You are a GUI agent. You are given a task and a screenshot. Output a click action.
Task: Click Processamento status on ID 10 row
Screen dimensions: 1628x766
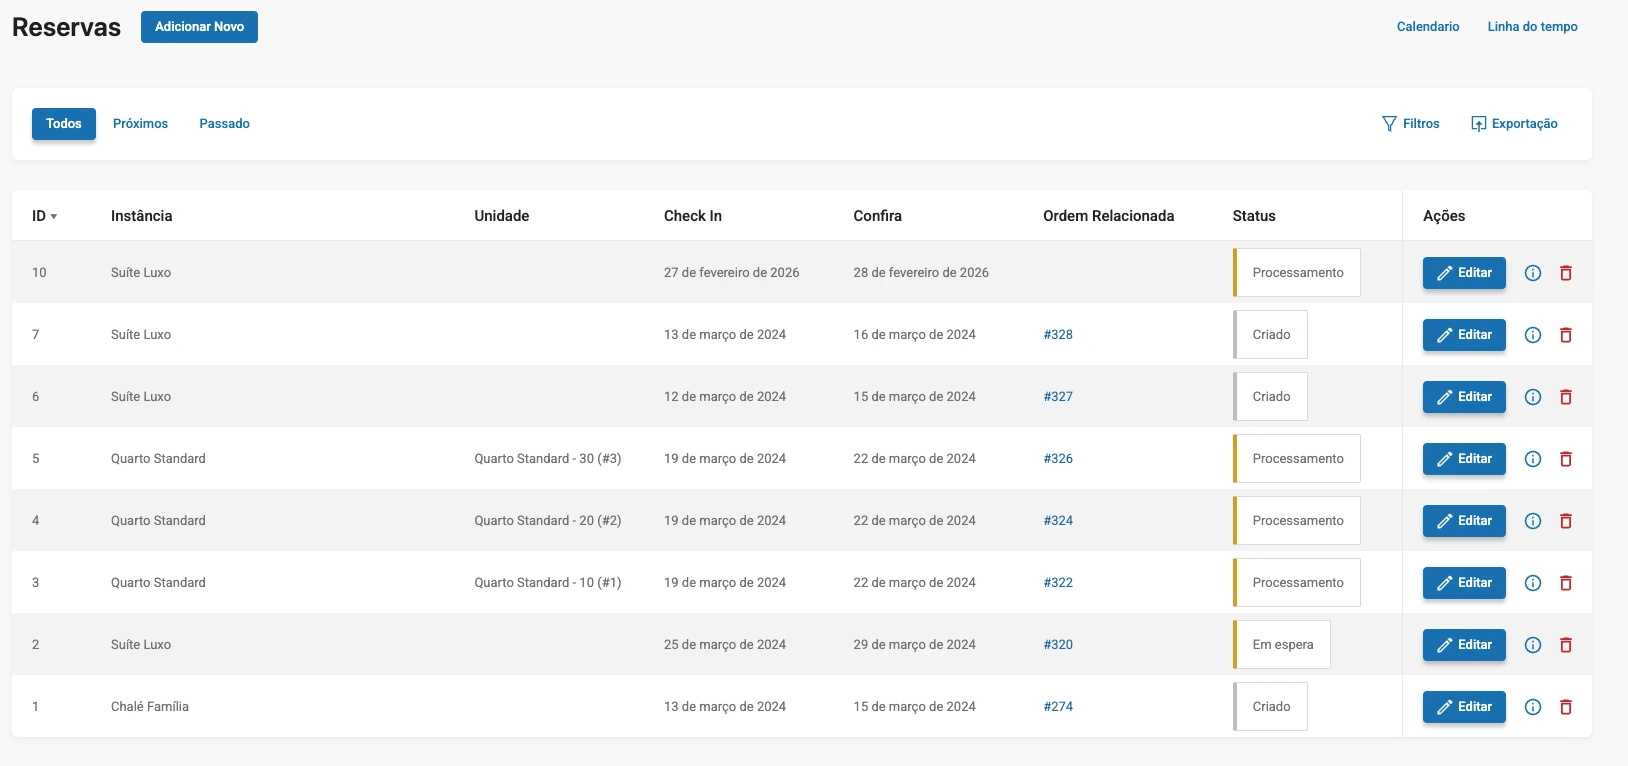pos(1297,273)
